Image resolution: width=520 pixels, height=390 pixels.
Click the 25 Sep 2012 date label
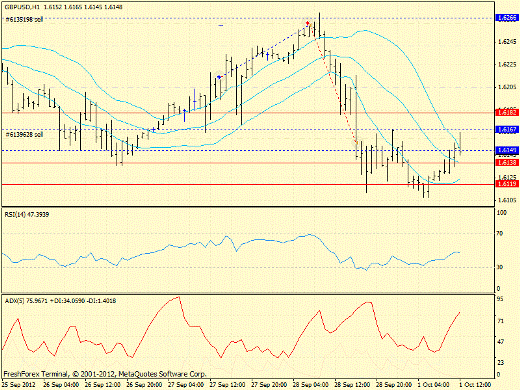tap(19, 385)
